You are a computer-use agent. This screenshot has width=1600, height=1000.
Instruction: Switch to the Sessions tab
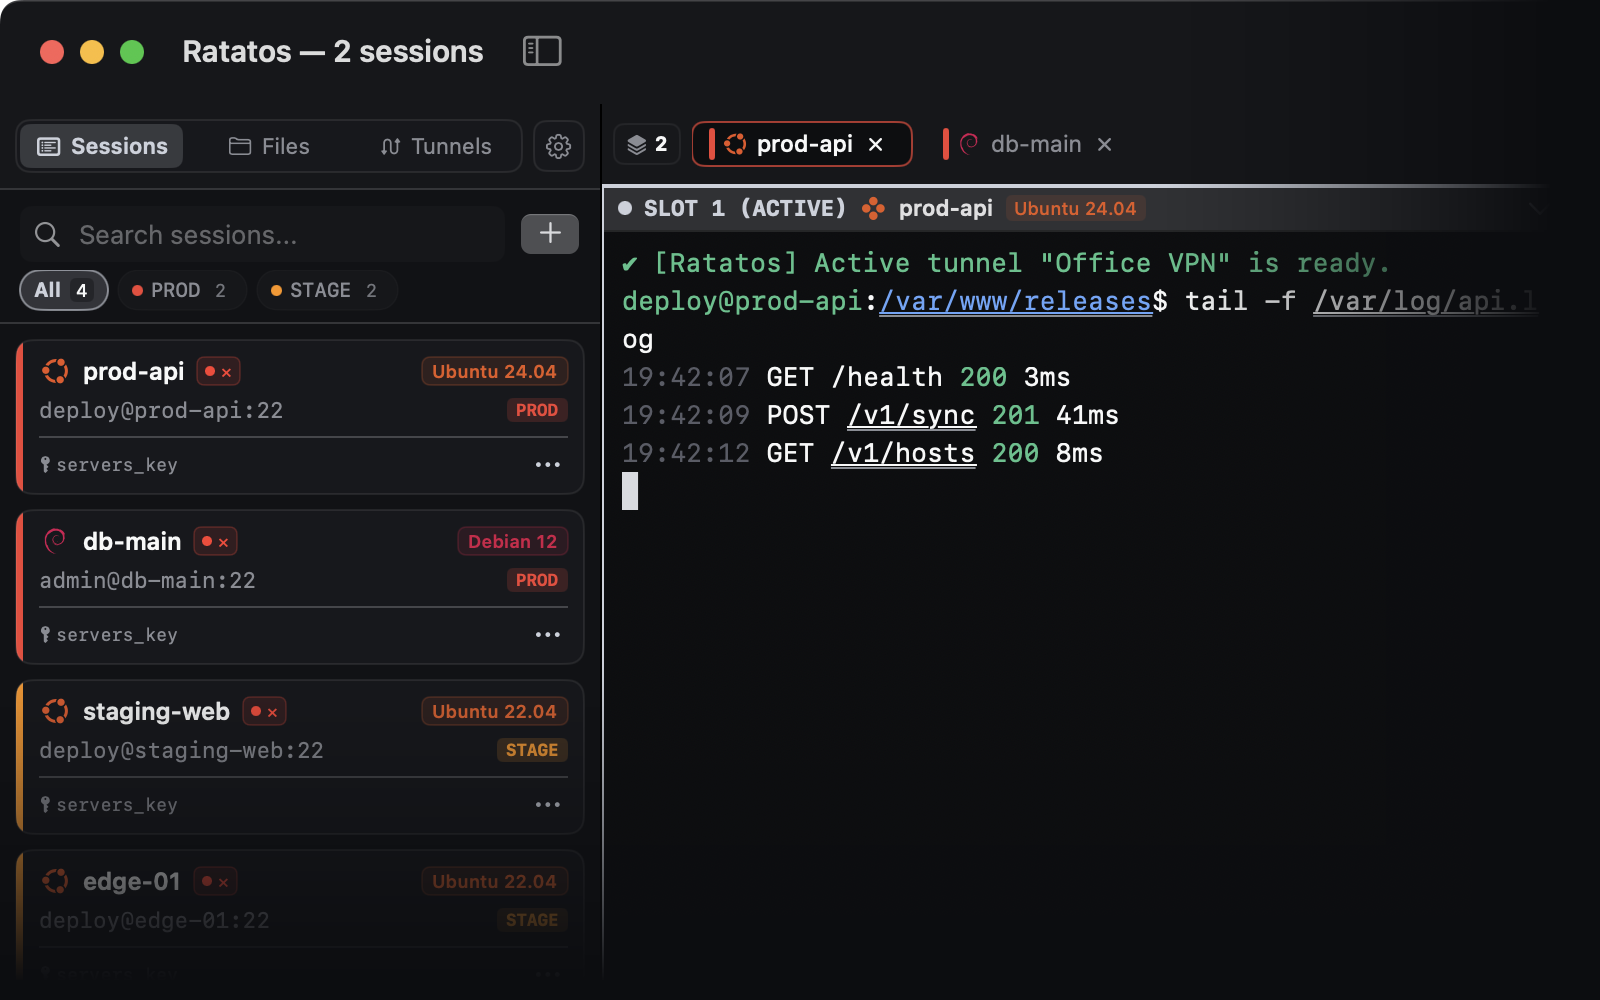click(x=102, y=146)
